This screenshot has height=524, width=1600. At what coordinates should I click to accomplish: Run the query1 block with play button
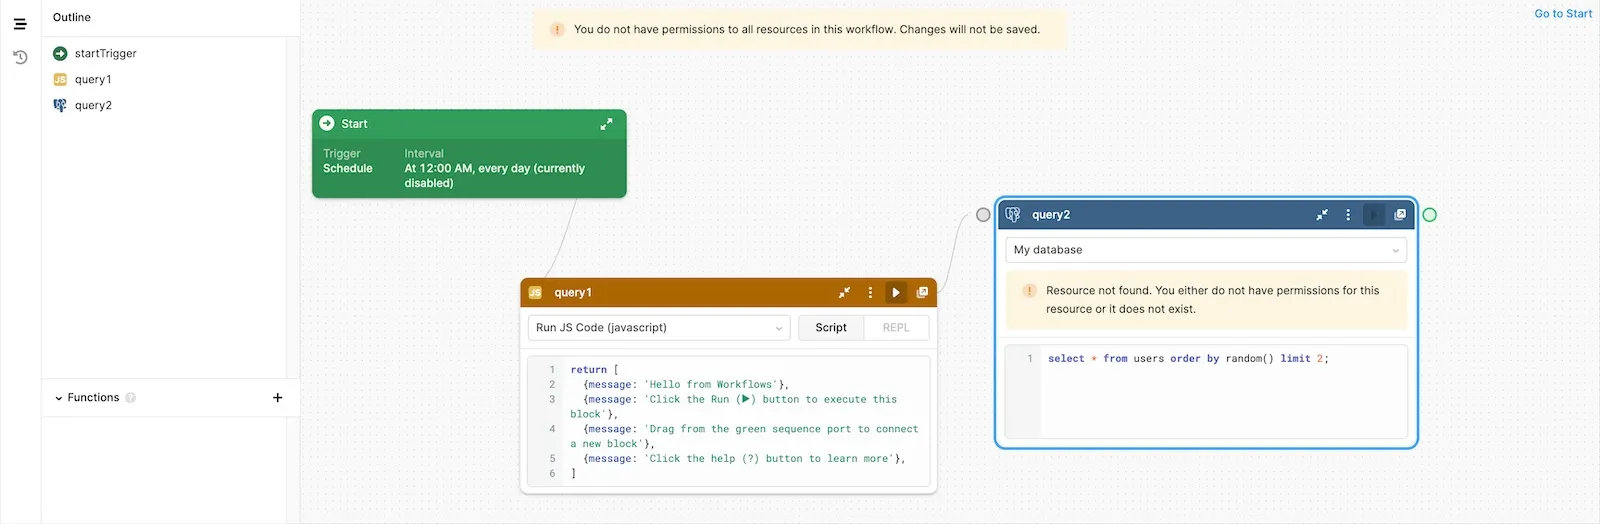click(895, 293)
